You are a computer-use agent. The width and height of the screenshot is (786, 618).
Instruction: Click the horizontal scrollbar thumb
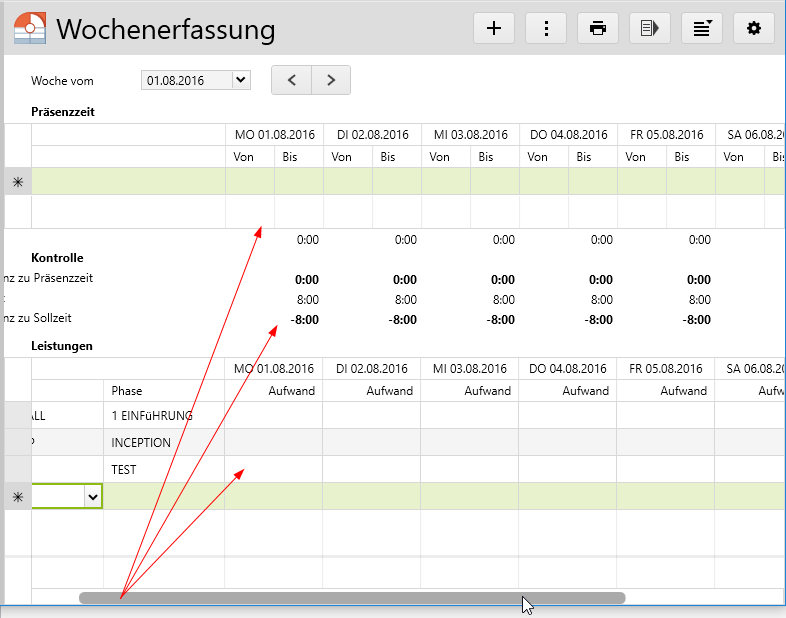tap(352, 598)
